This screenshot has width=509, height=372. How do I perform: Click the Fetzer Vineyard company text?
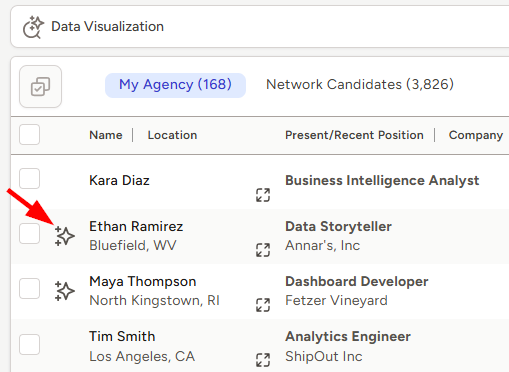[x=336, y=301]
